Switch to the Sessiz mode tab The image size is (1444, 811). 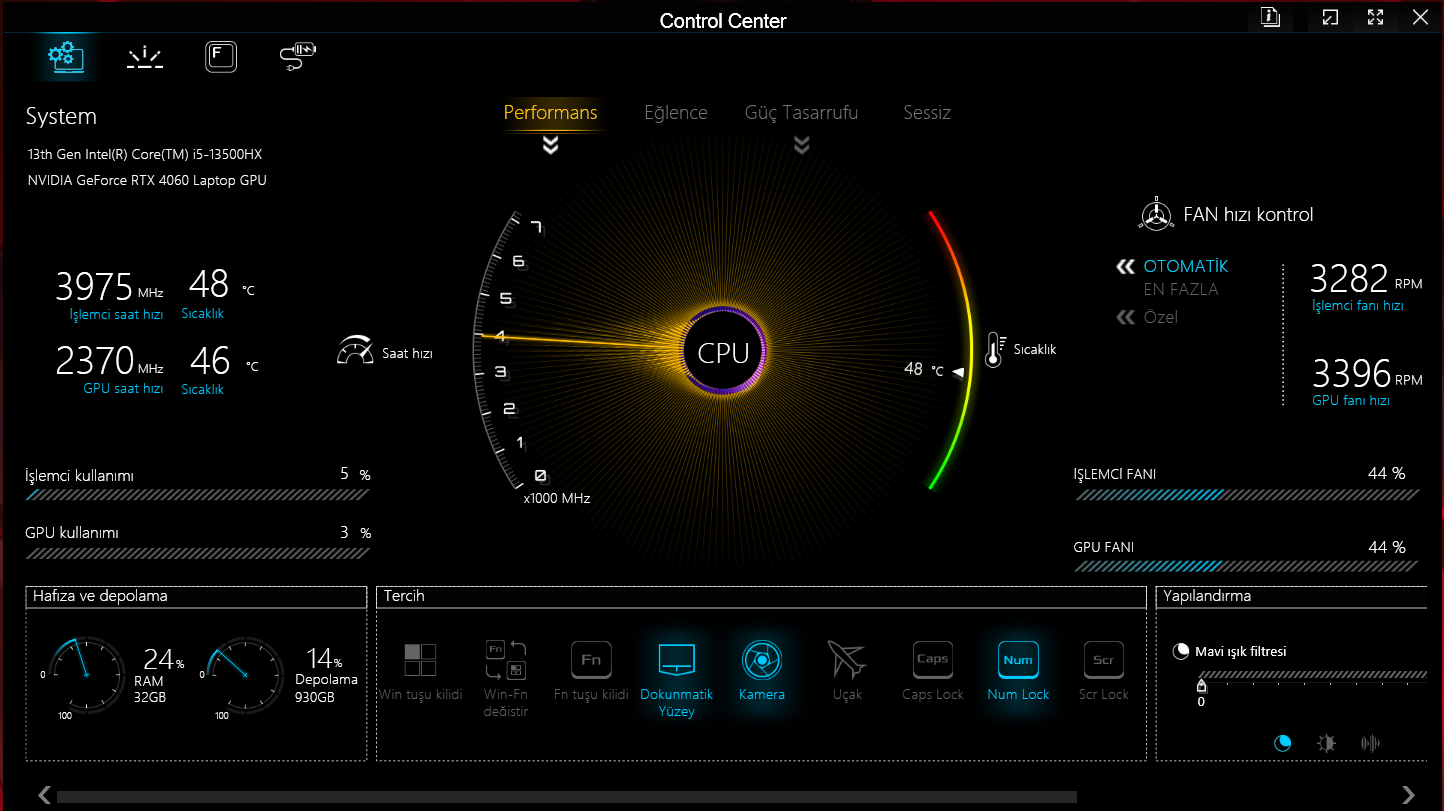coord(927,113)
